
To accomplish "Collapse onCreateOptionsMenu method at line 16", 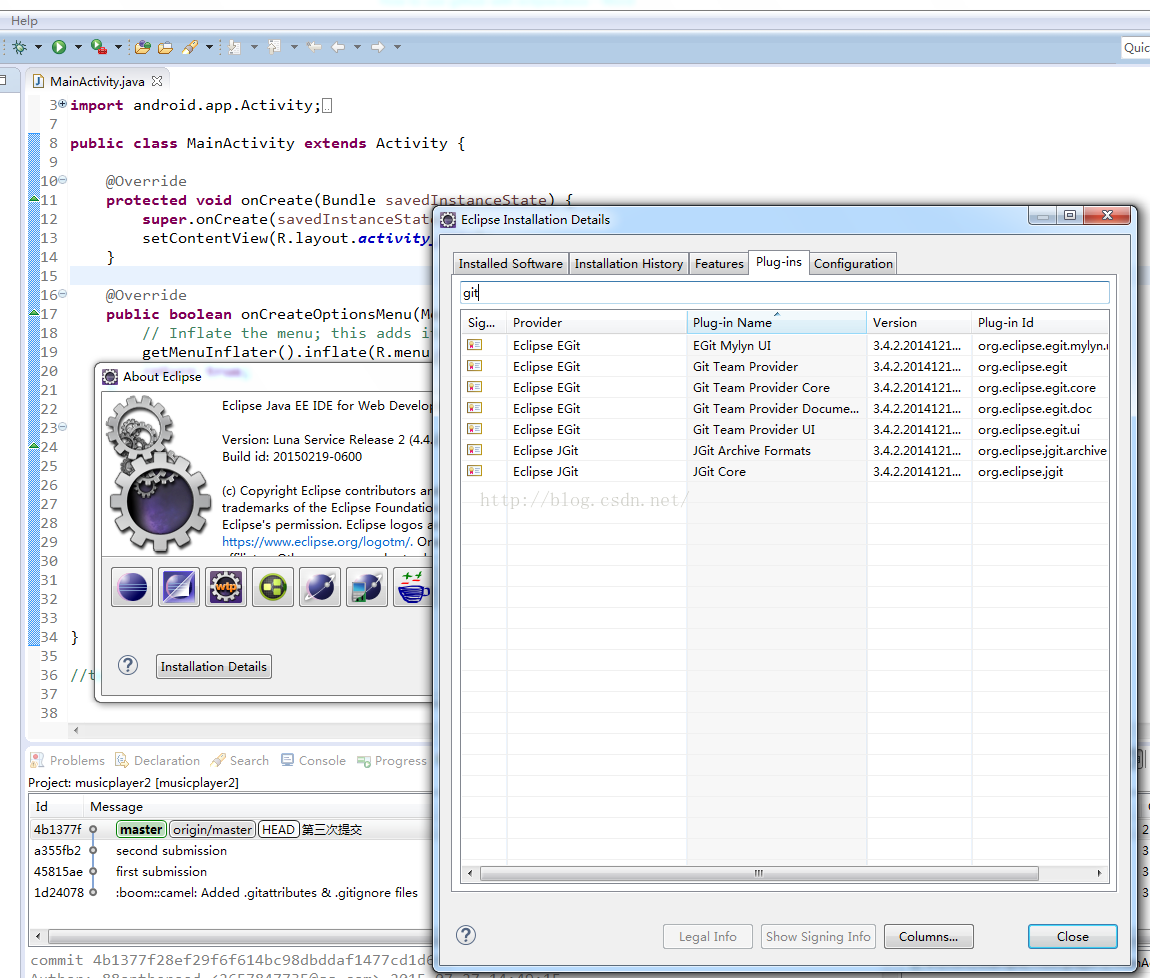I will (x=62, y=293).
